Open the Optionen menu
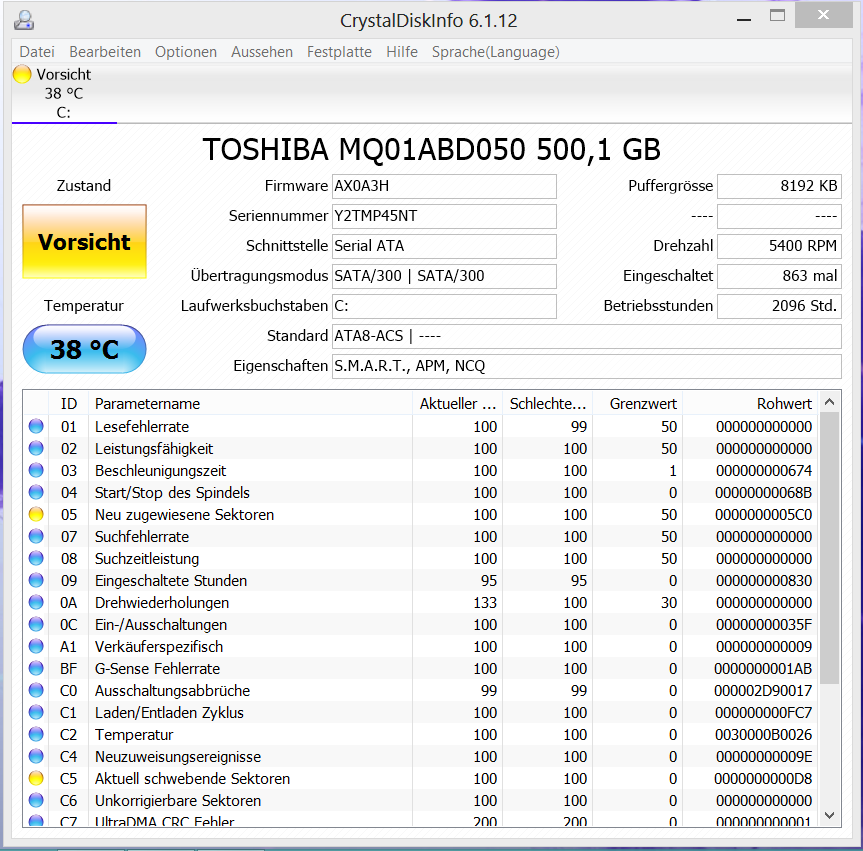 tap(185, 52)
